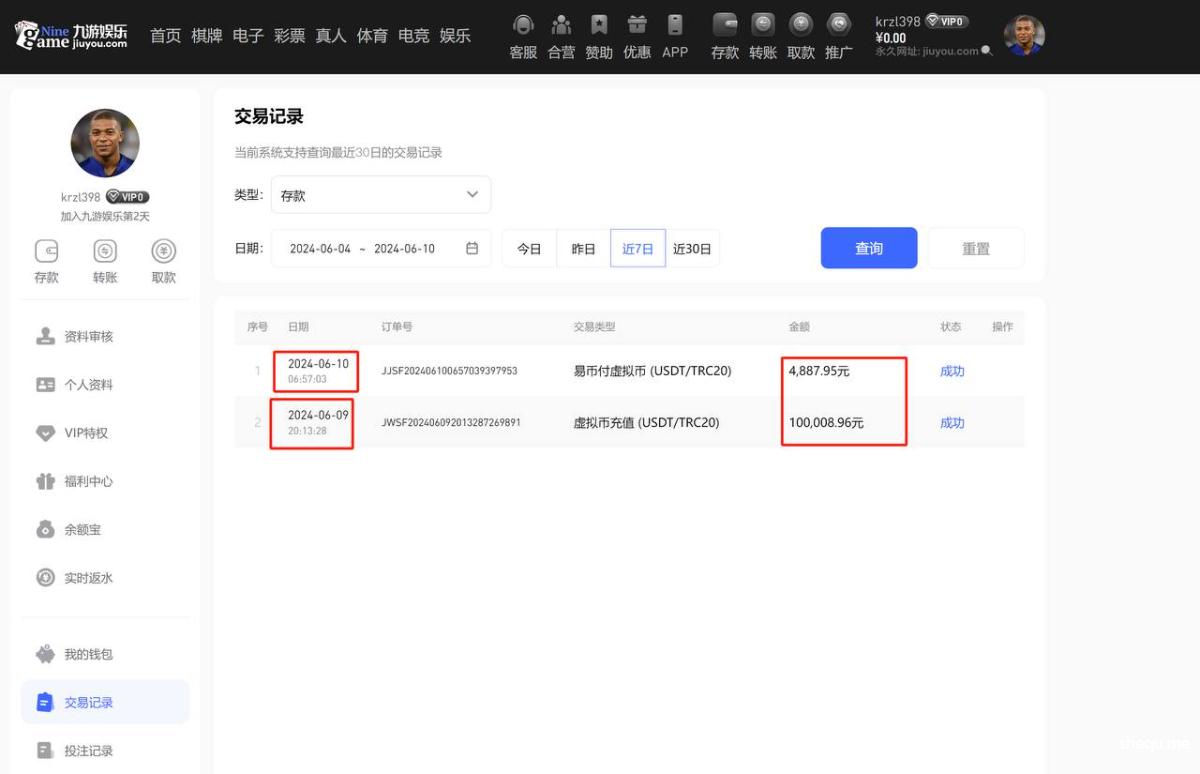Screen dimensions: 1200x774
Task: Go to 棋牌 in navigation bar
Action: (207, 36)
